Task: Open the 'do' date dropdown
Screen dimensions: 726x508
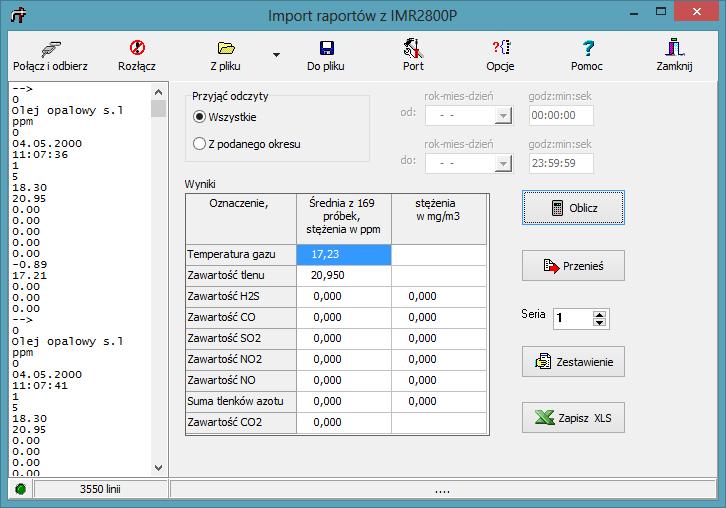Action: pos(502,163)
